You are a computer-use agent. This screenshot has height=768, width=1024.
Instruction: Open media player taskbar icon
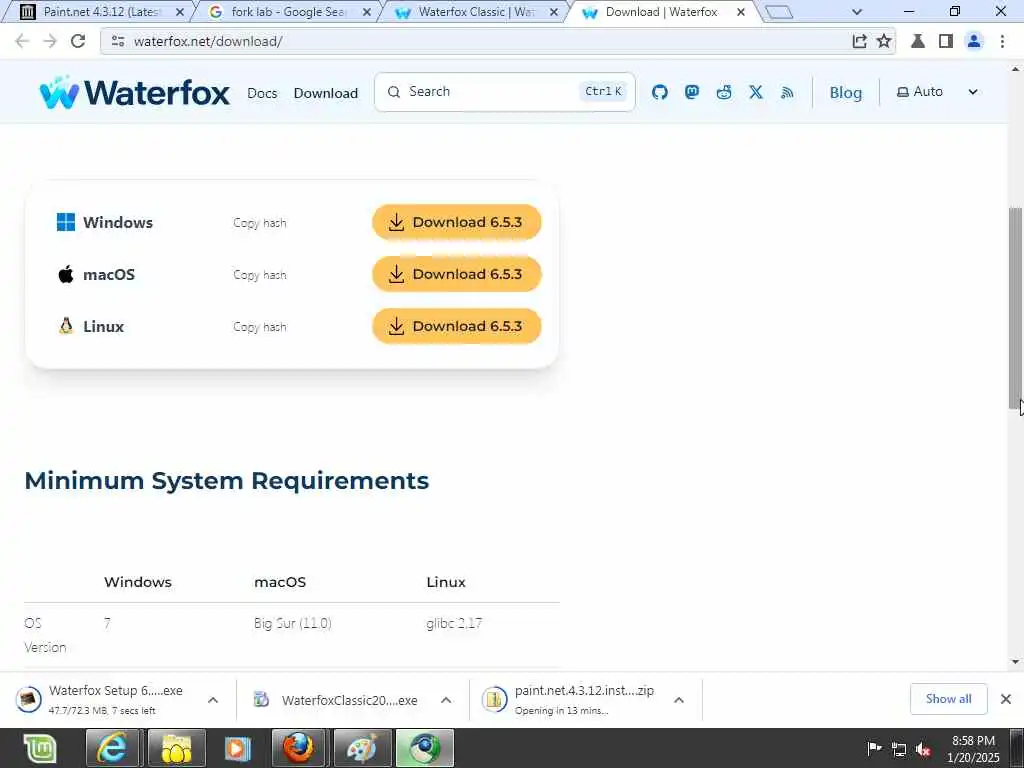pyautogui.click(x=237, y=748)
